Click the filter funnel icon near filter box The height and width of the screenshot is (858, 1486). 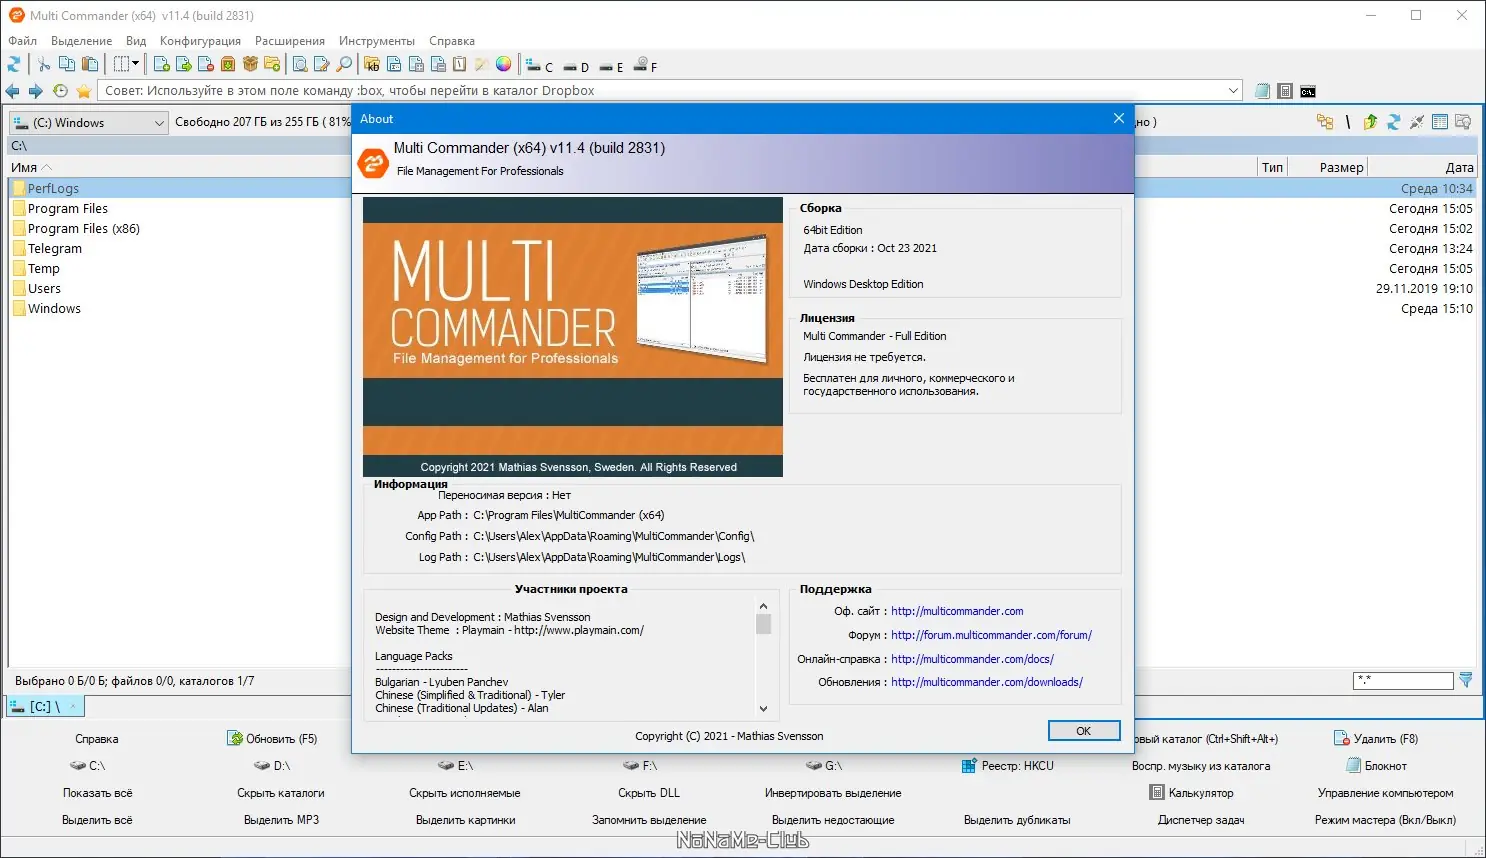(x=1466, y=680)
